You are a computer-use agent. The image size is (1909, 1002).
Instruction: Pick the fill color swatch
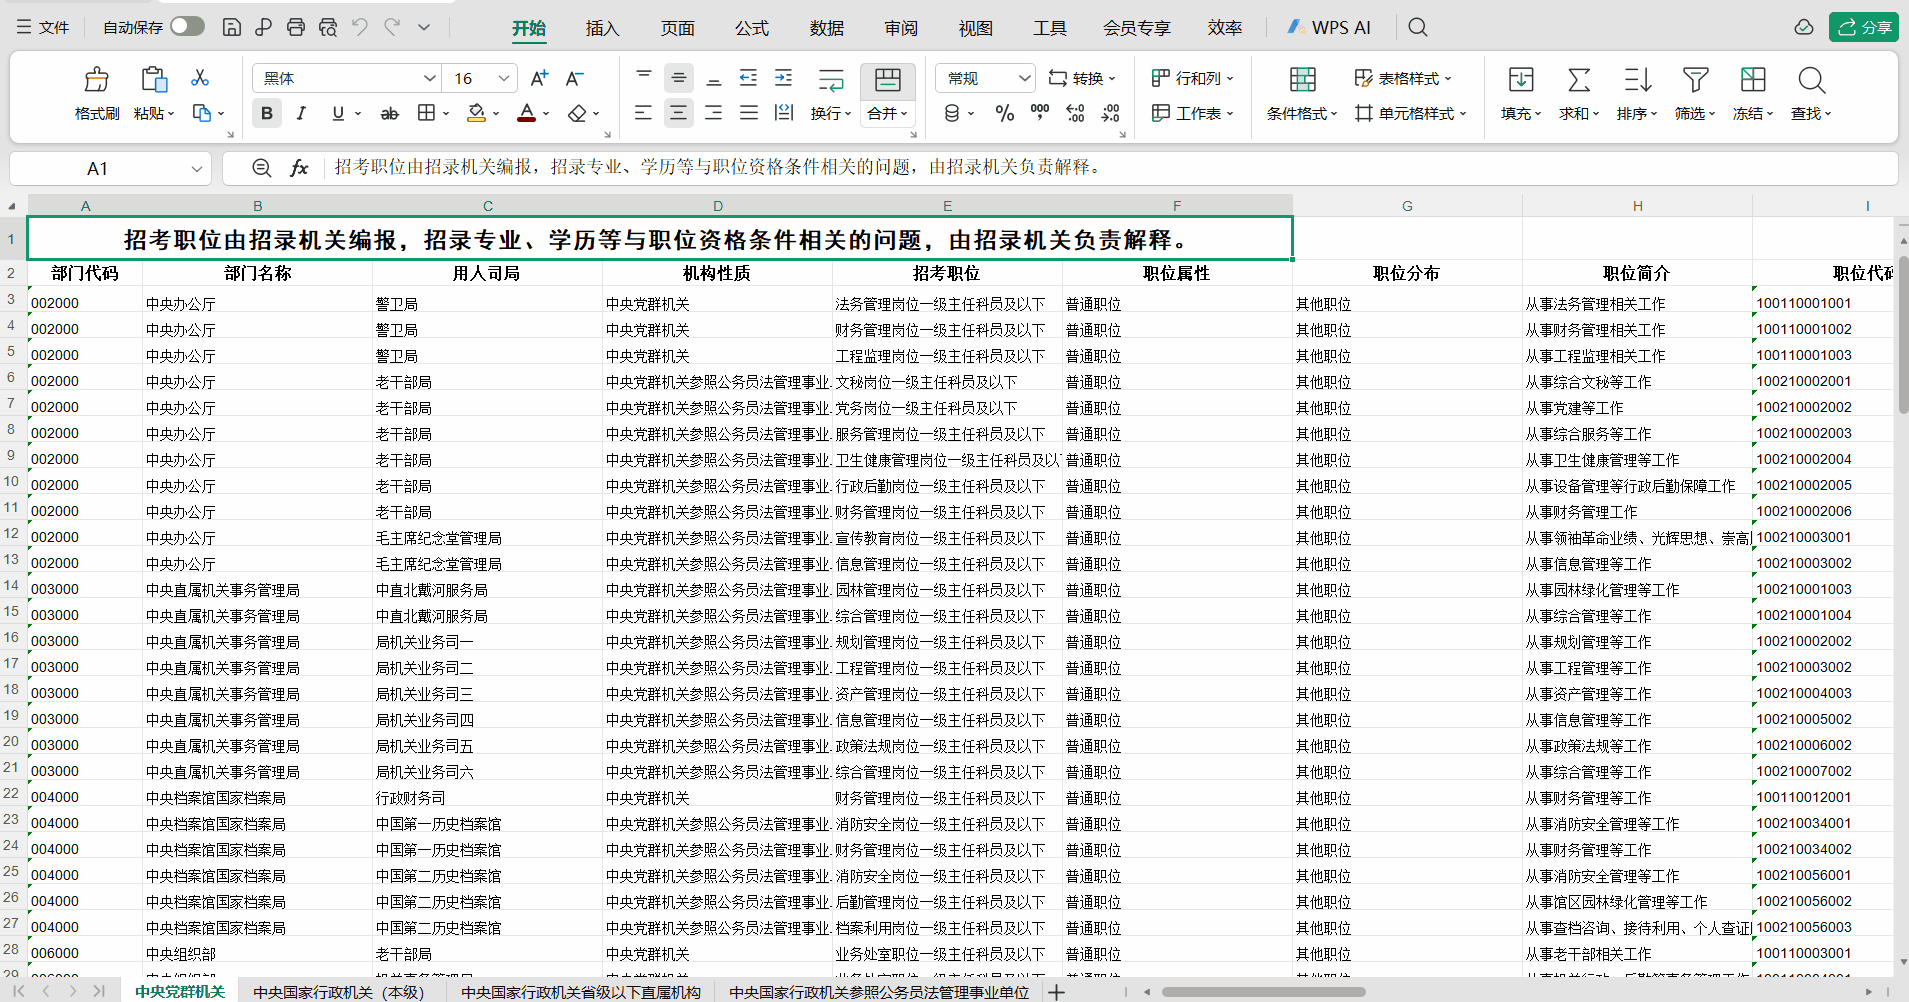476,113
